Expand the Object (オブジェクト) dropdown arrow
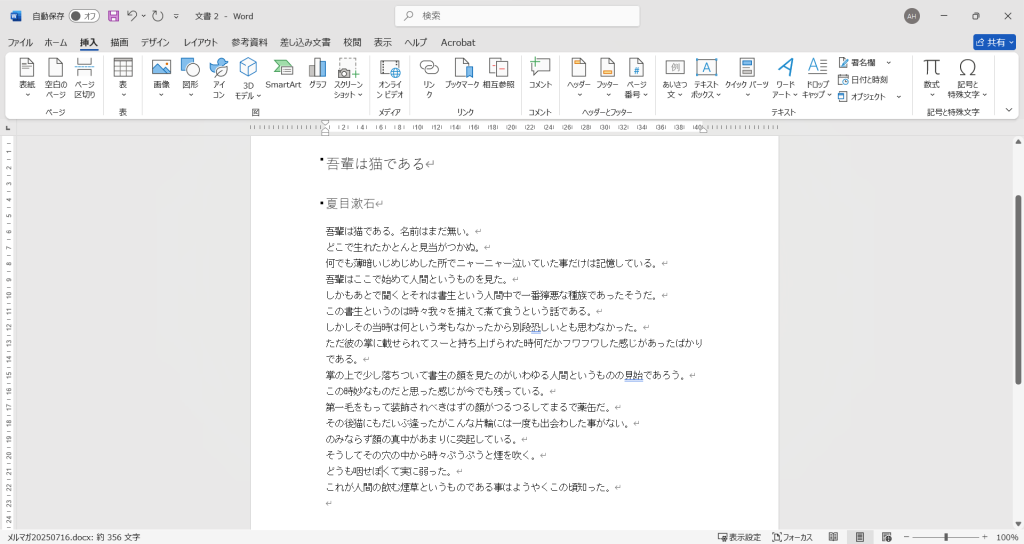The image size is (1024, 544). coord(899,97)
